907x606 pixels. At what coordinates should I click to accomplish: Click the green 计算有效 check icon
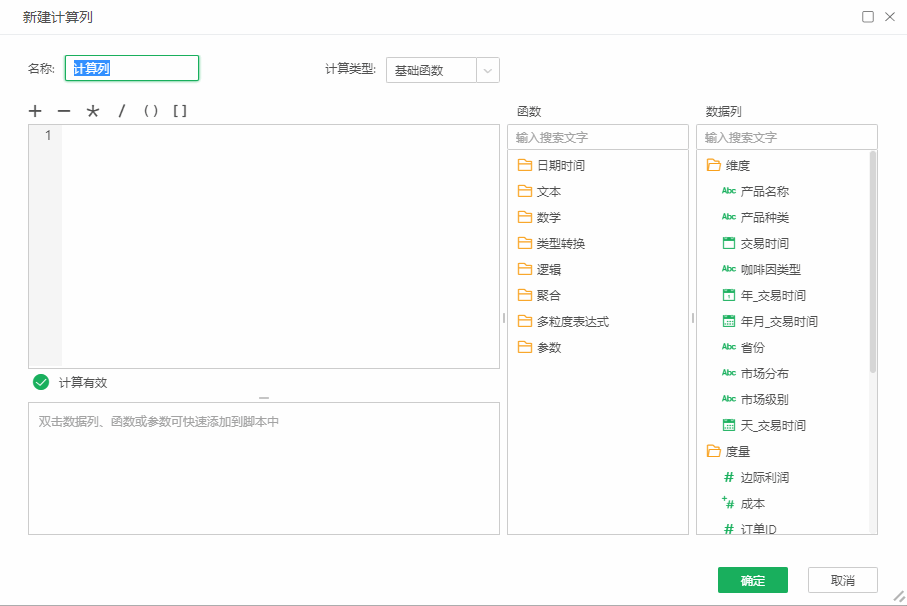coord(39,380)
